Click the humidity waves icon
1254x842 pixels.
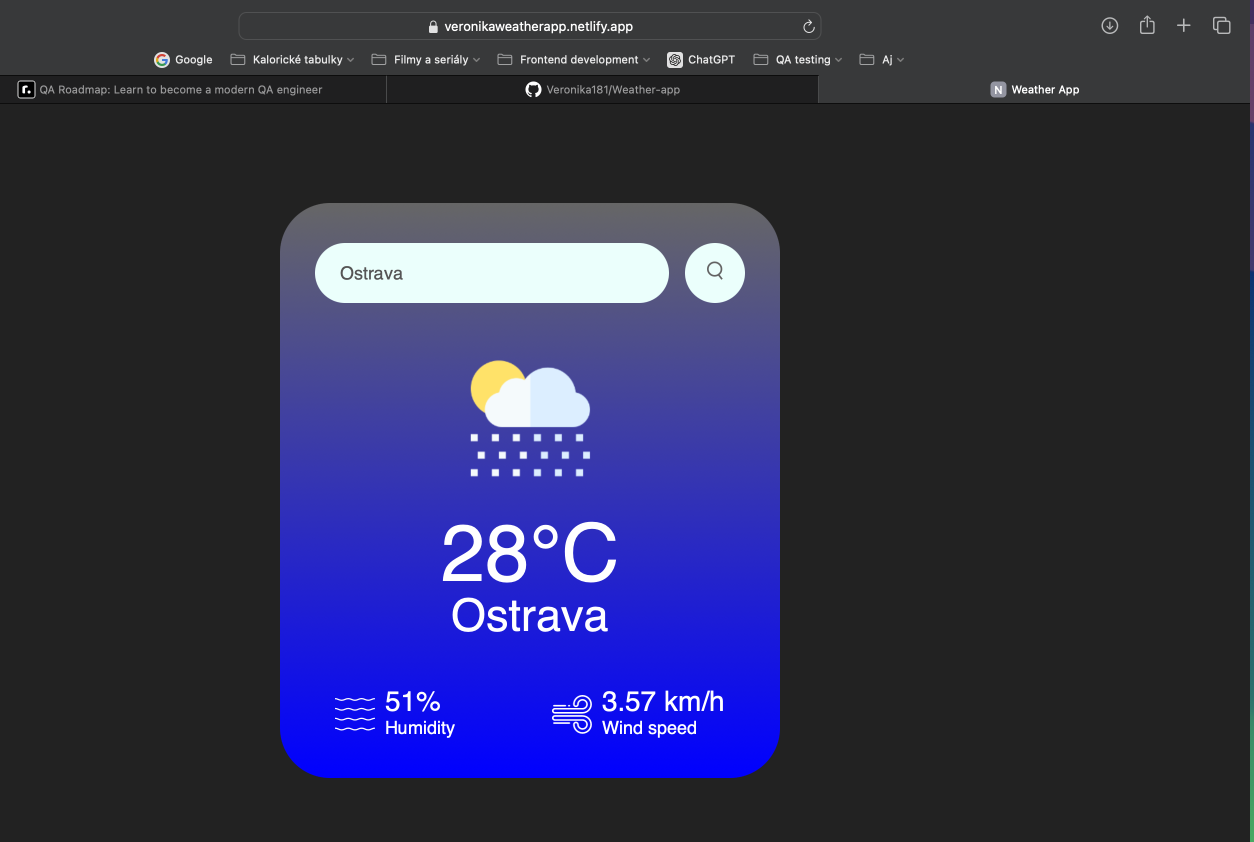(x=354, y=712)
